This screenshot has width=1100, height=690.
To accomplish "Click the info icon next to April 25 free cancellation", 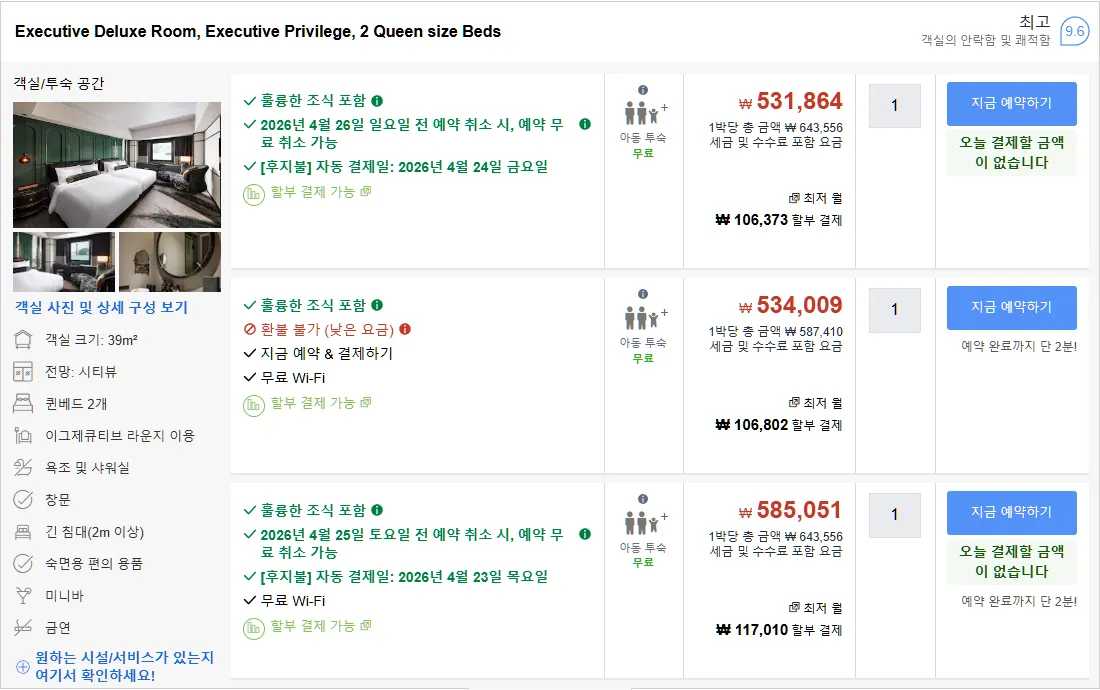I will (x=585, y=534).
